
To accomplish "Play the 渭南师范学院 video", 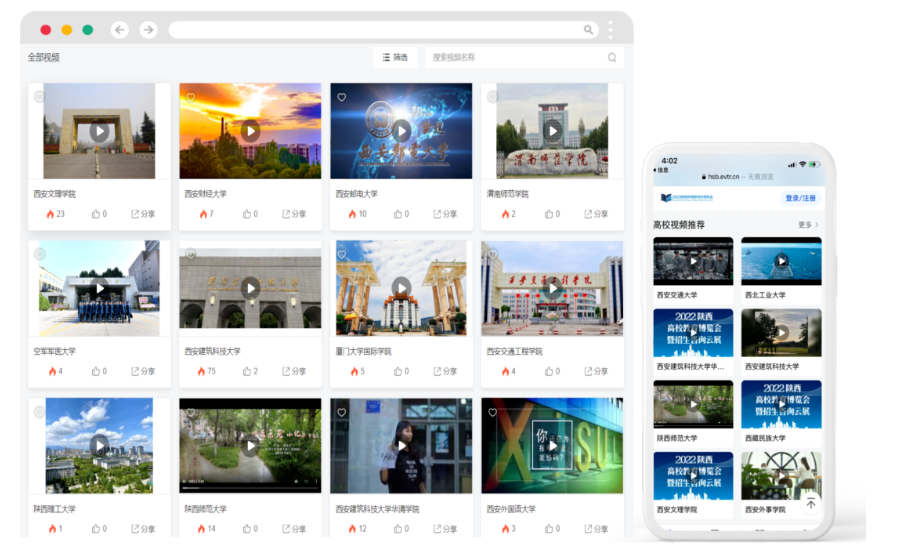I will pyautogui.click(x=553, y=131).
